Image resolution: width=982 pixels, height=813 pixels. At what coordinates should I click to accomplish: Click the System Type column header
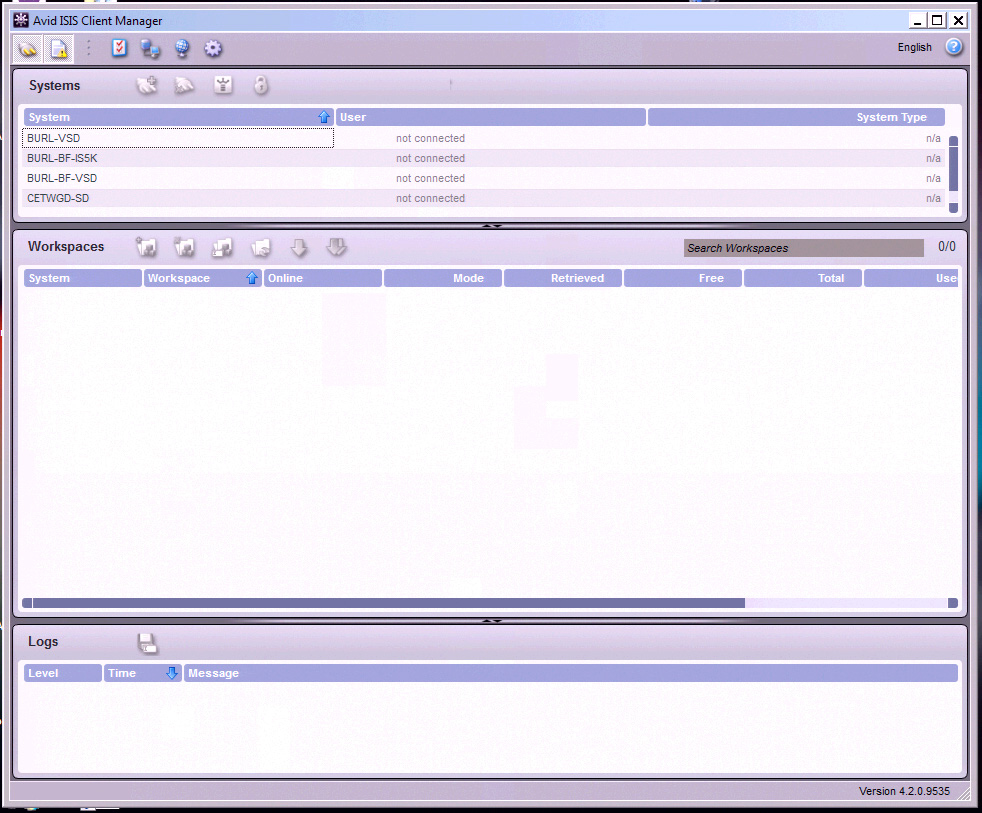796,117
